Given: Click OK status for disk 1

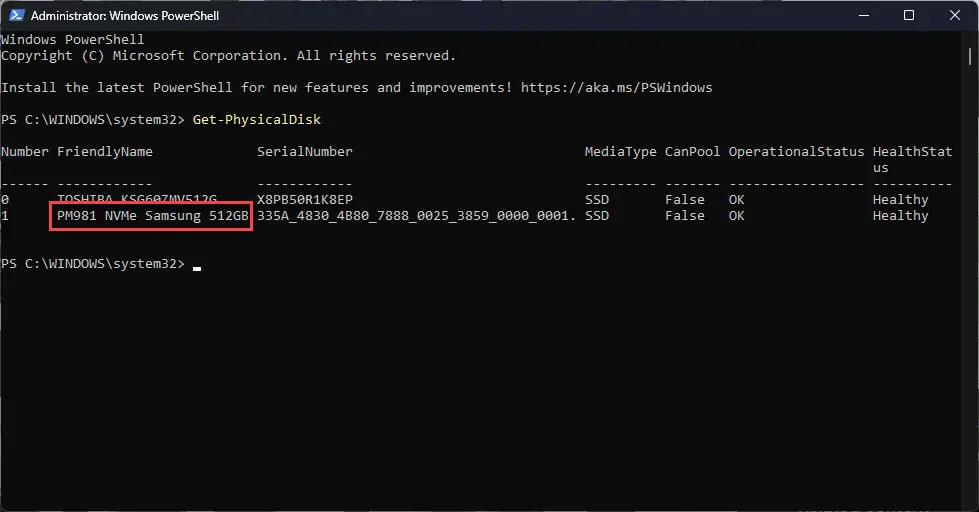Looking at the screenshot, I should [x=737, y=216].
